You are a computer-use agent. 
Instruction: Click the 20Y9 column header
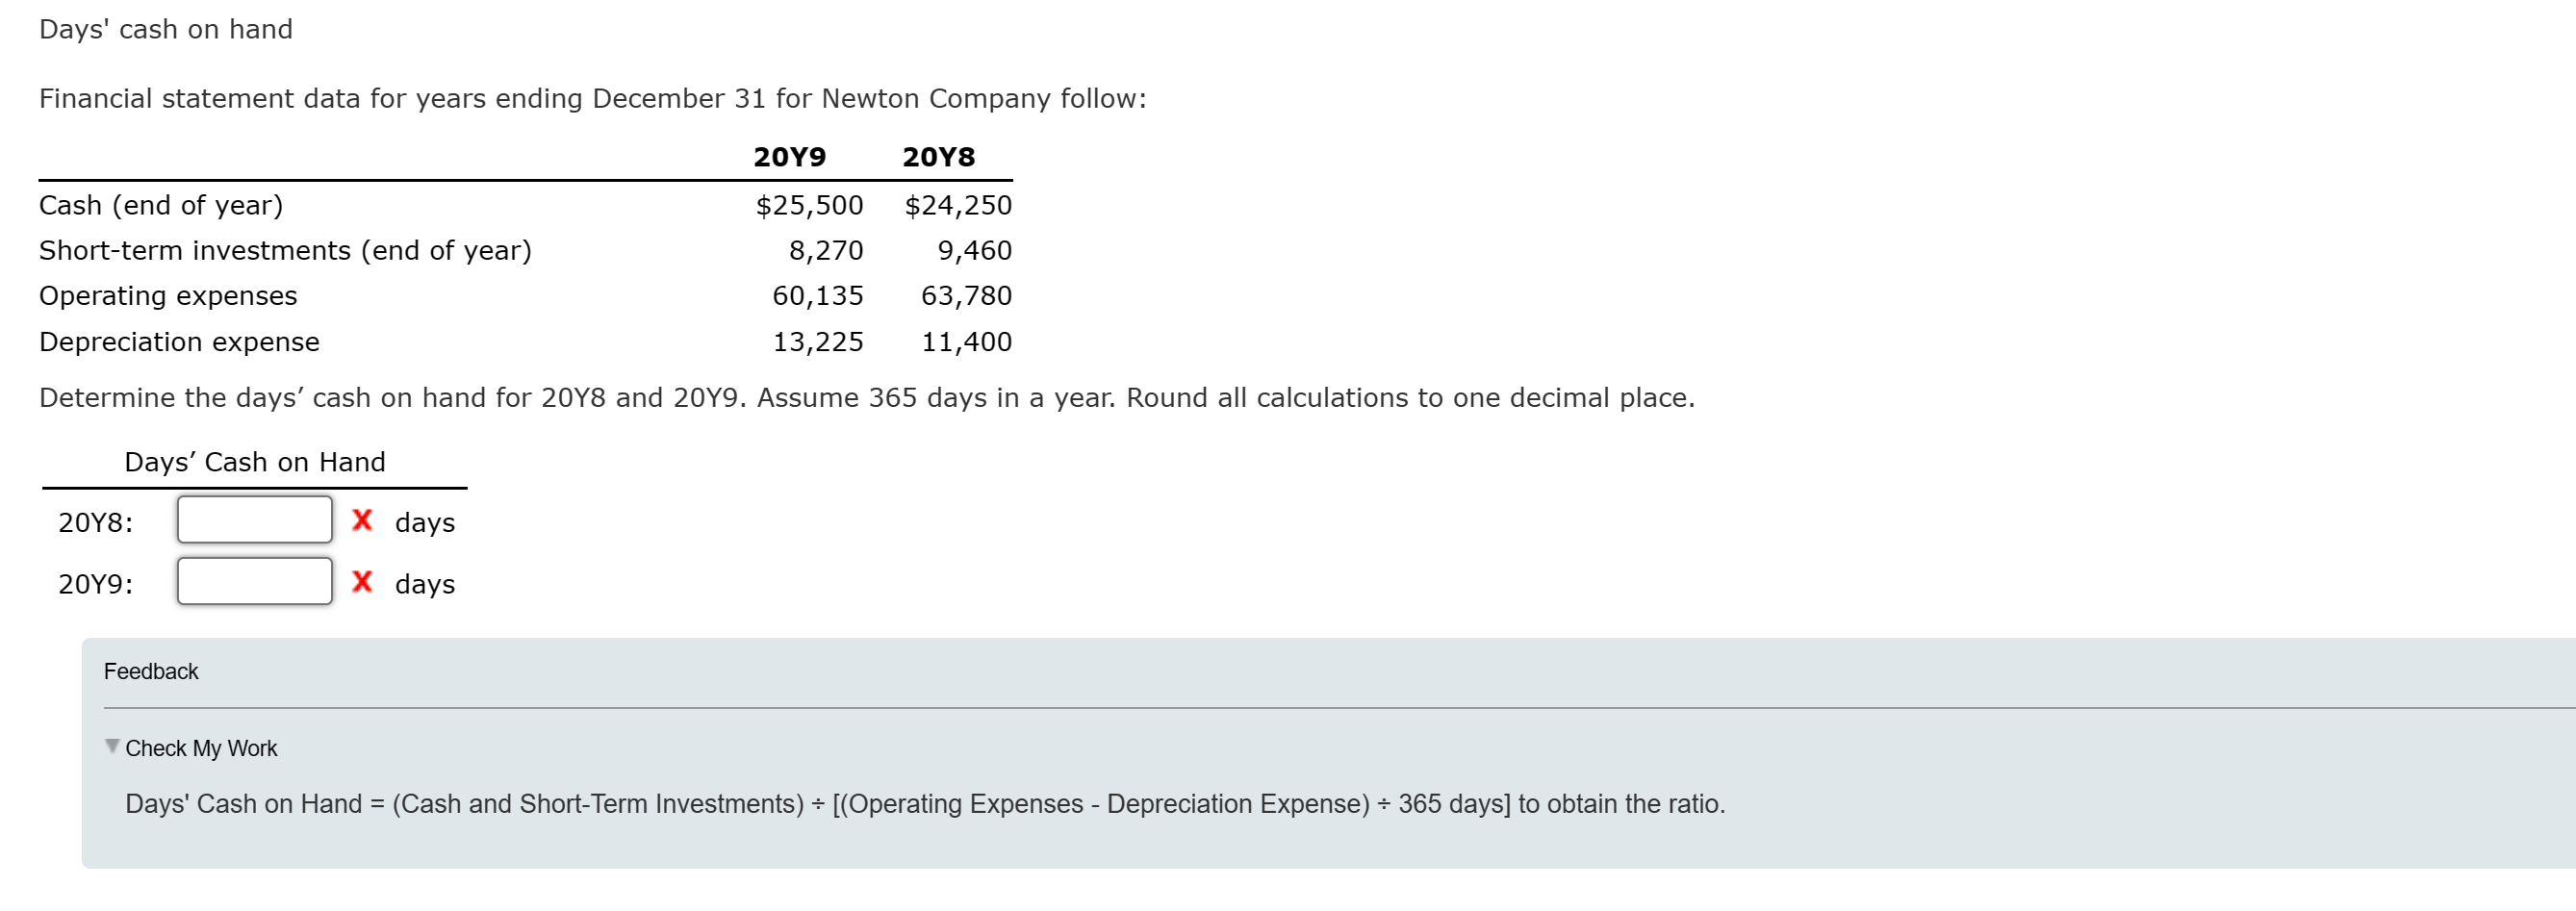click(788, 156)
